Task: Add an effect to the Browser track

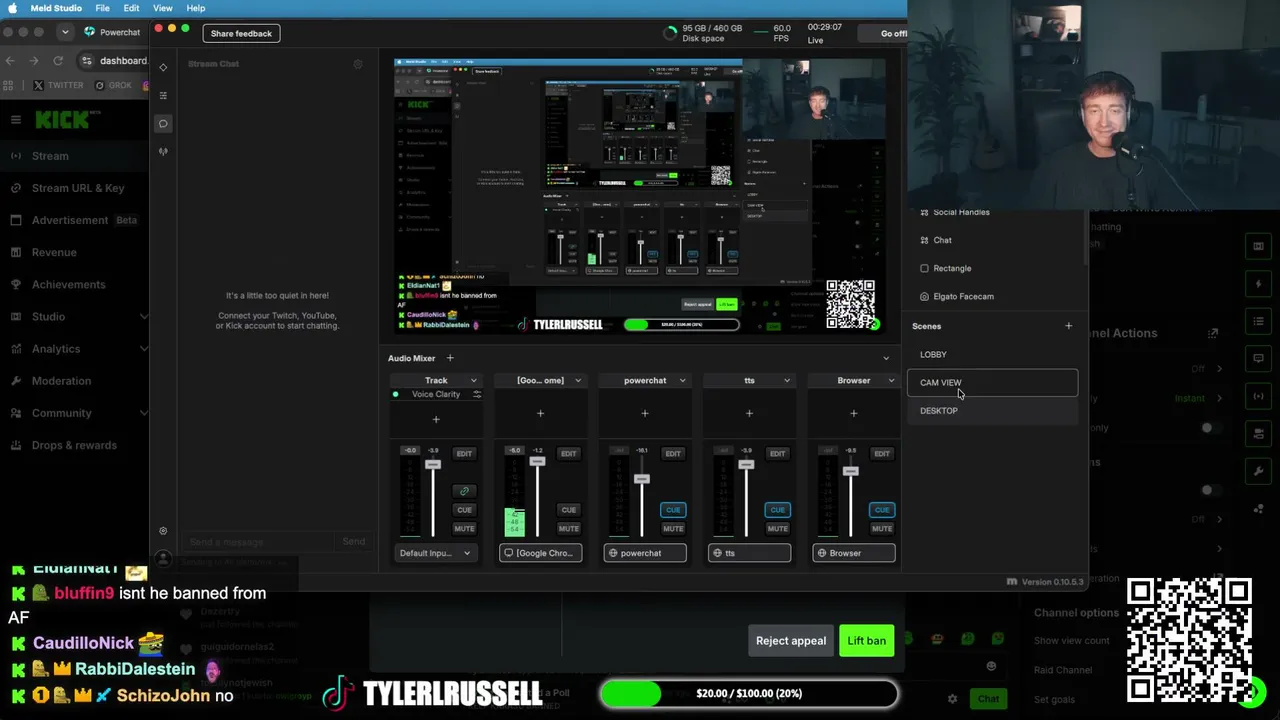Action: click(853, 413)
